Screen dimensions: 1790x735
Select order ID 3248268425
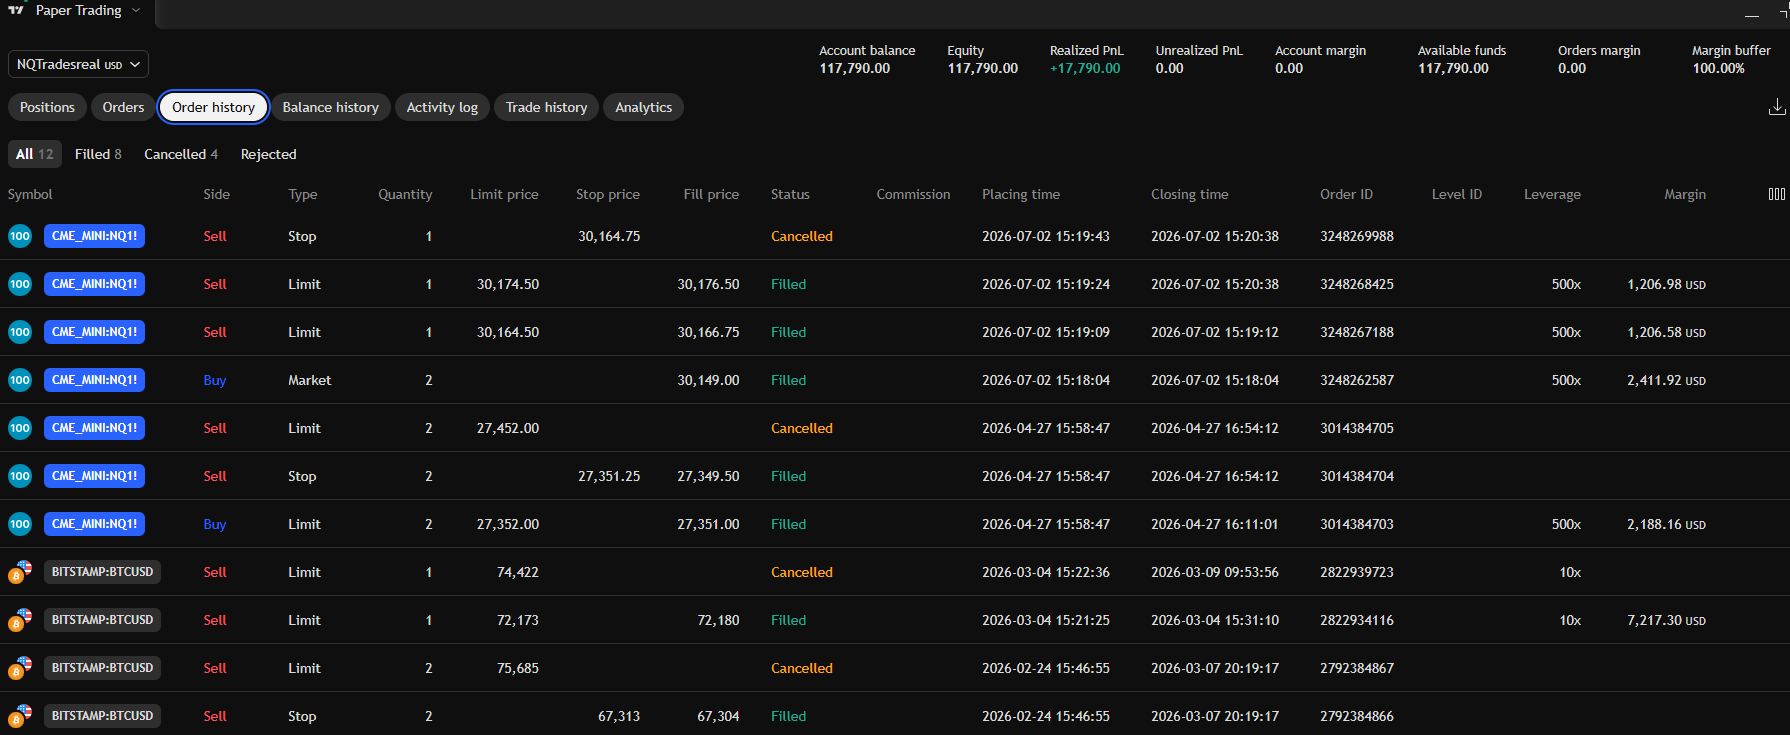pos(1357,284)
